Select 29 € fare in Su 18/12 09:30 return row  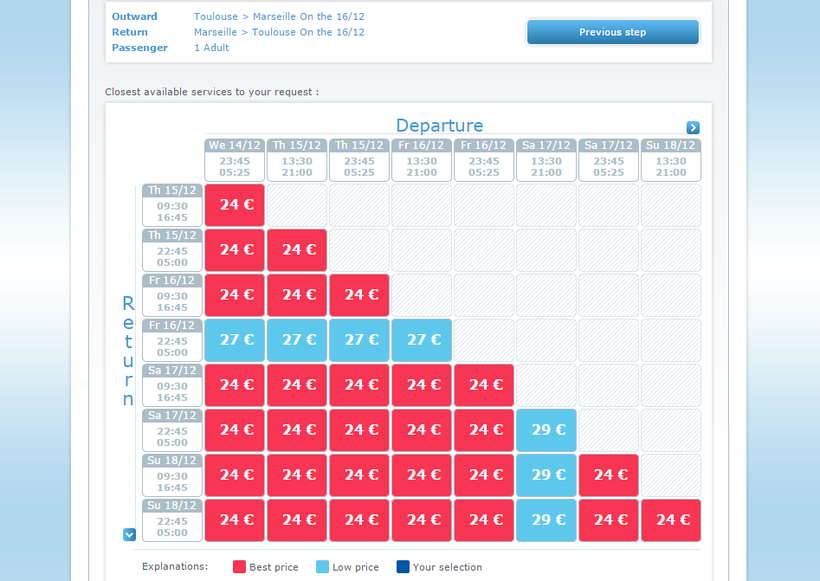coord(547,475)
